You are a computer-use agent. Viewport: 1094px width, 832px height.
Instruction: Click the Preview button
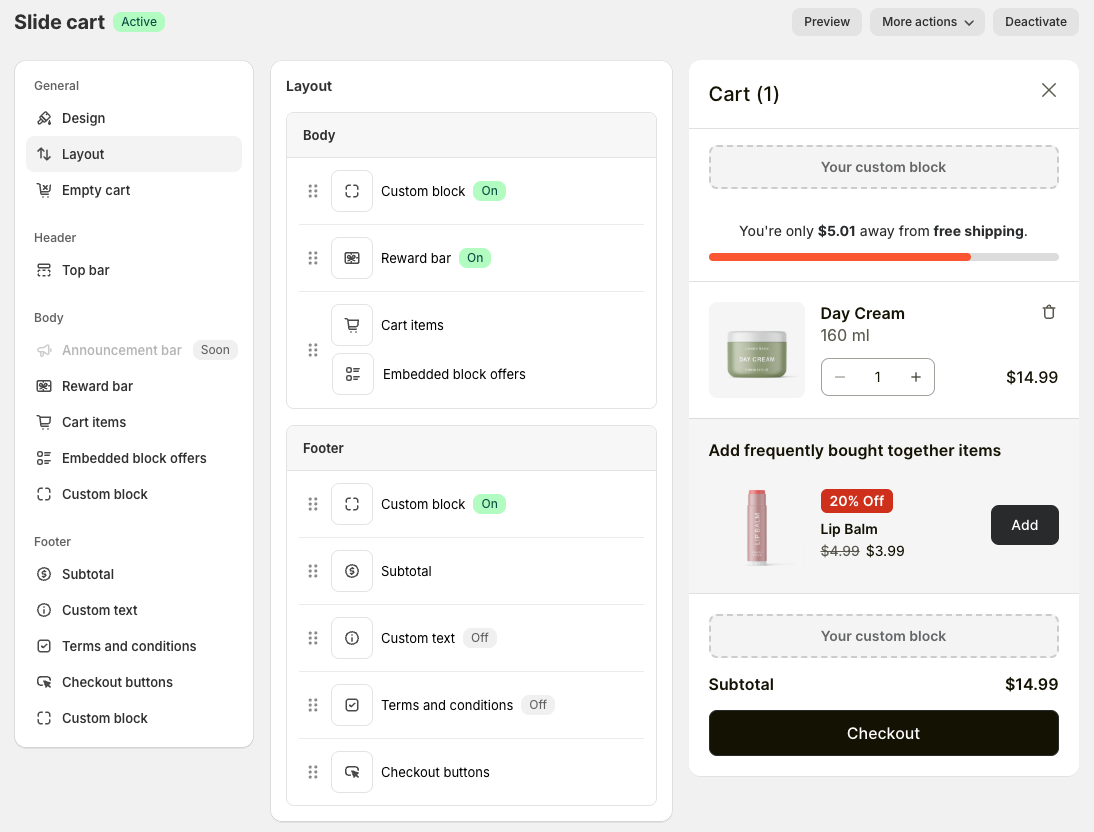pos(827,22)
